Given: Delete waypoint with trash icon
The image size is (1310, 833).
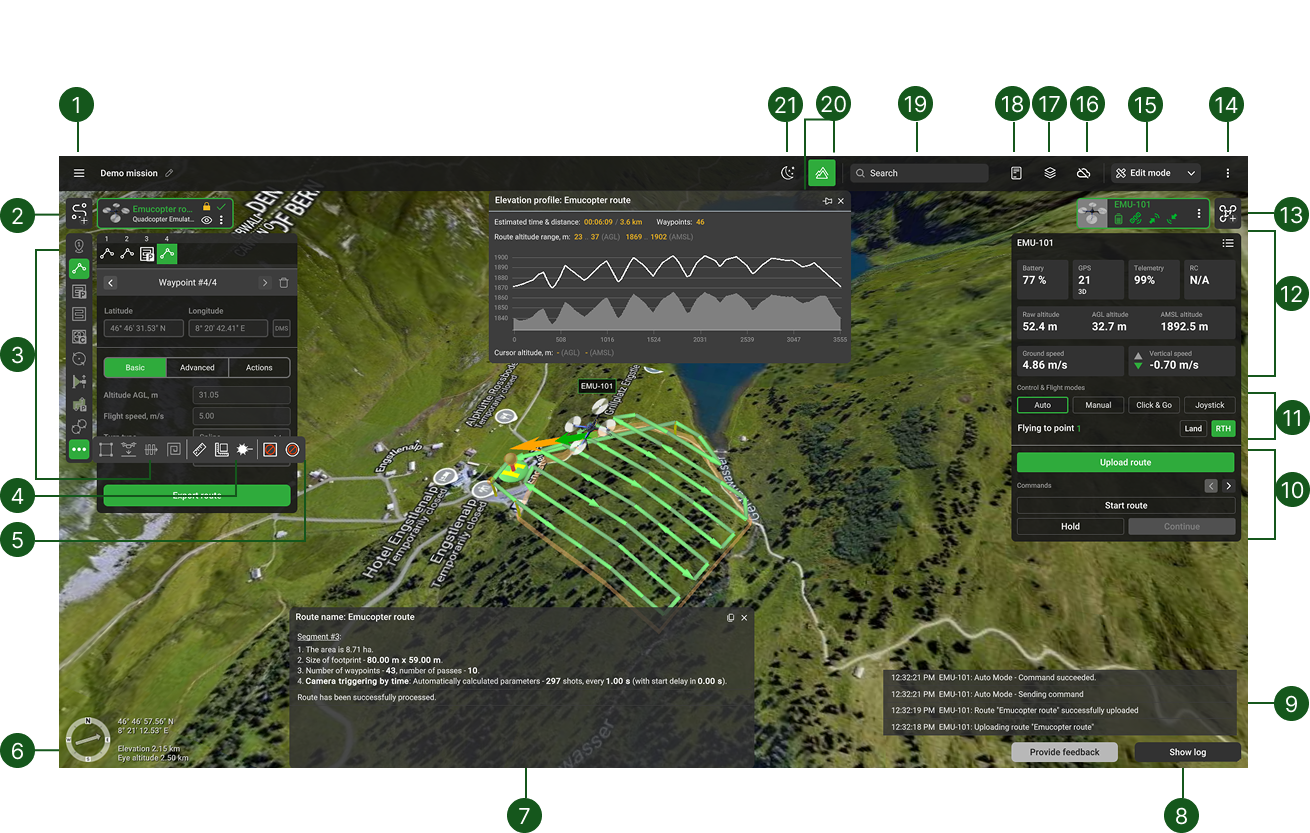Looking at the screenshot, I should [x=284, y=283].
